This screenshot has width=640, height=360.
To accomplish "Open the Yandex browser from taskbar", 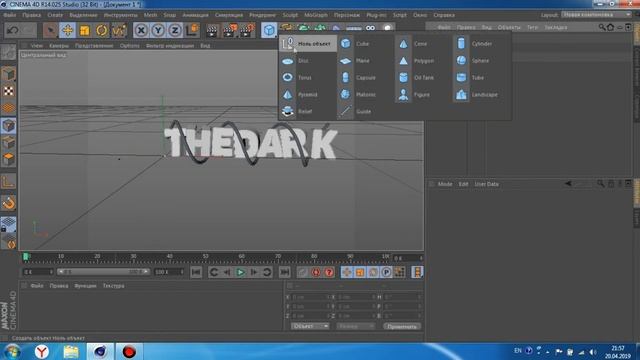I will 41,351.
